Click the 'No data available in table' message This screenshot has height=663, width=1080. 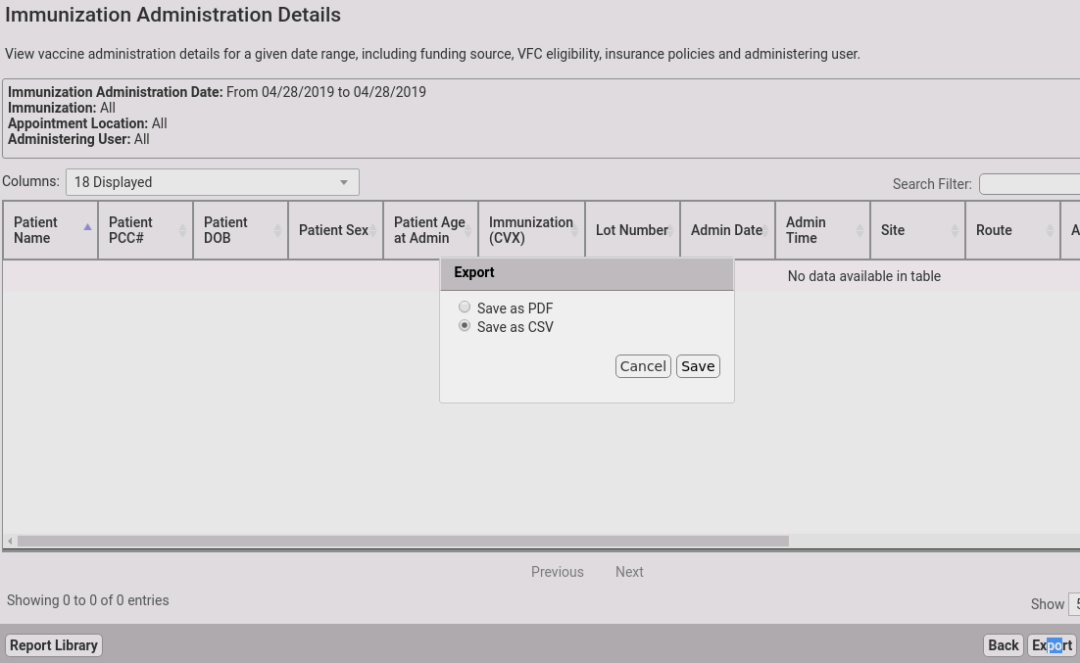864,276
